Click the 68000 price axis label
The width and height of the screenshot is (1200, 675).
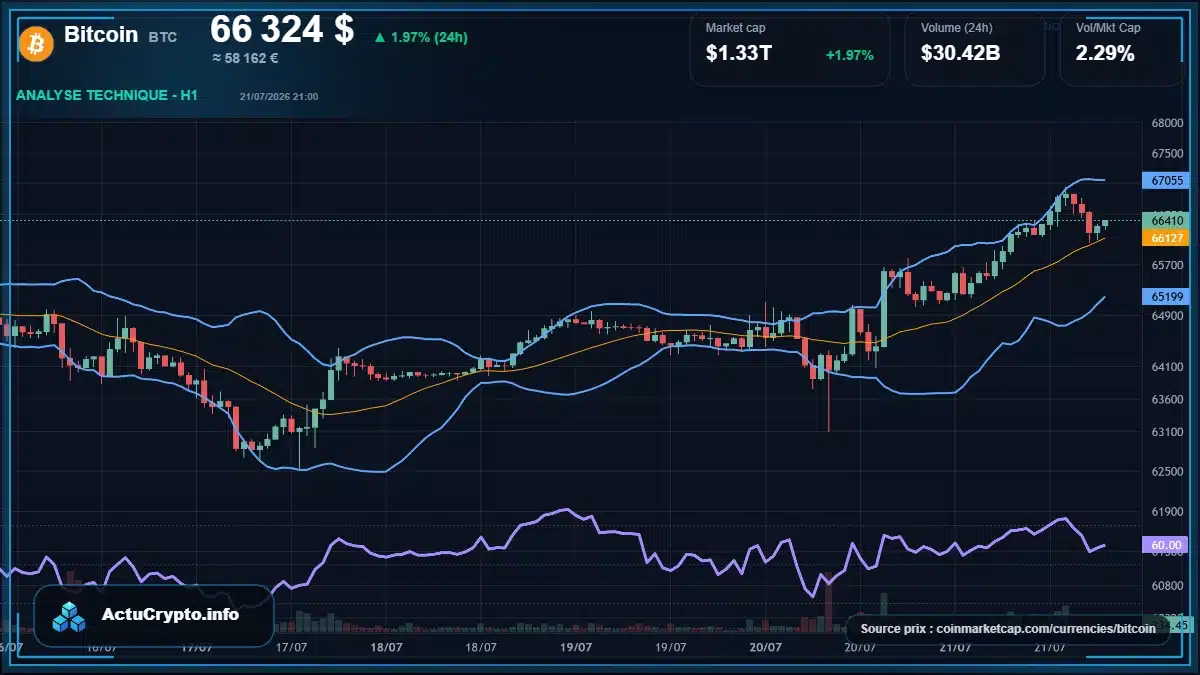pyautogui.click(x=1167, y=124)
